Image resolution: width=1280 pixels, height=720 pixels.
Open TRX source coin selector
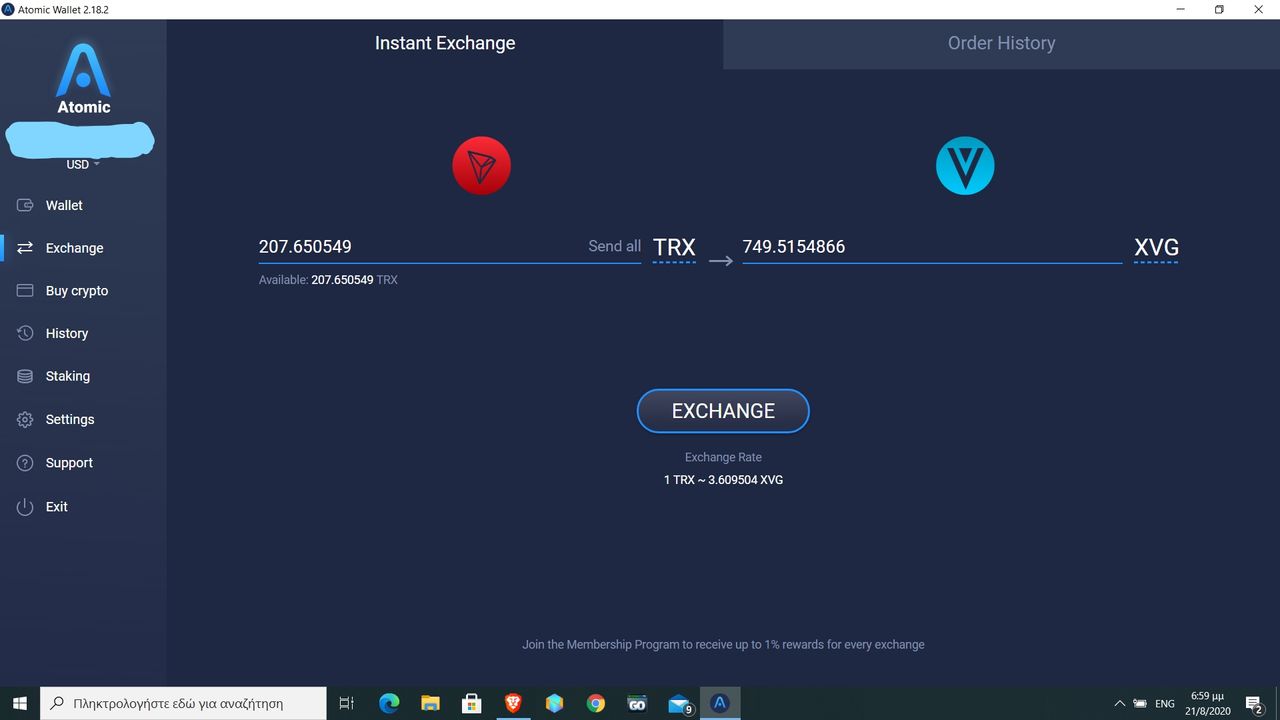[x=674, y=248]
